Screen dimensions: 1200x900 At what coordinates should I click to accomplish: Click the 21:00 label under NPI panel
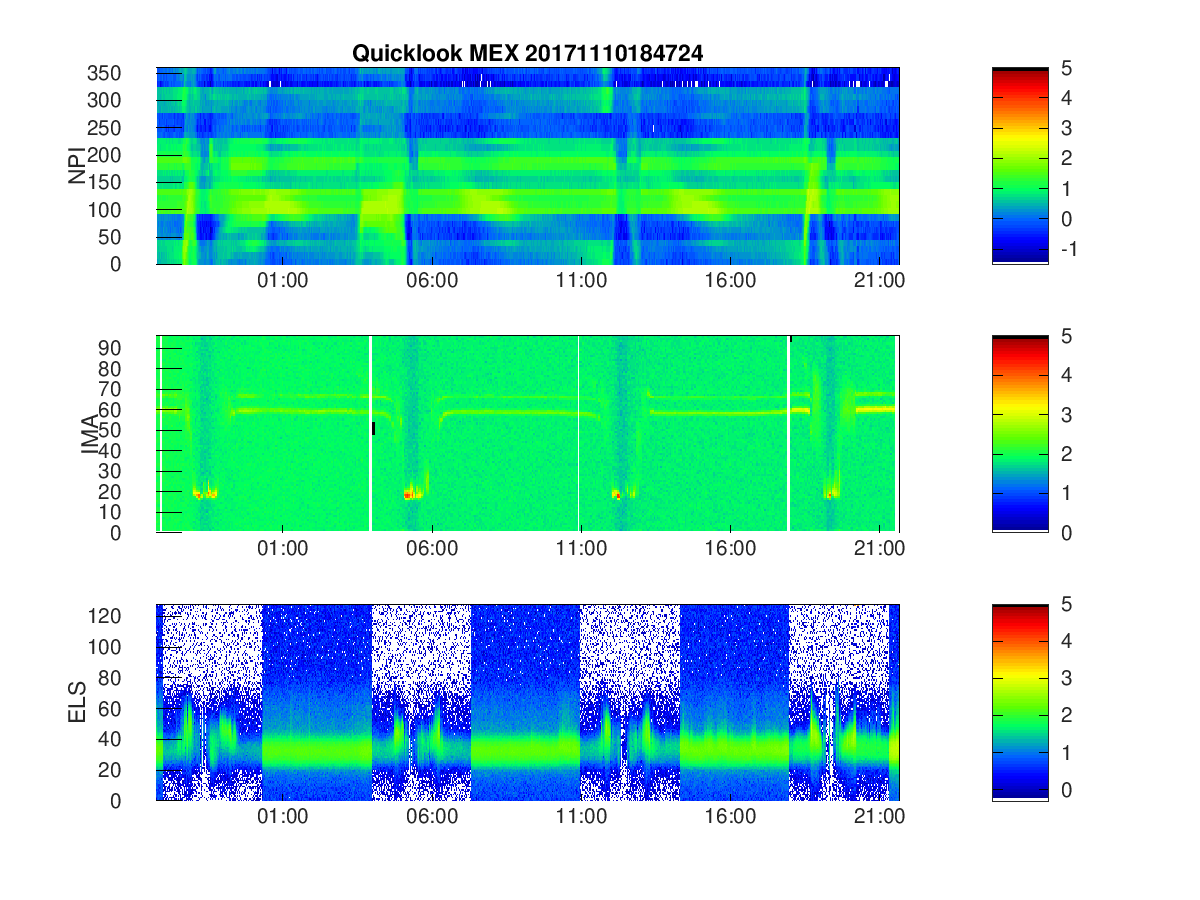tap(879, 282)
